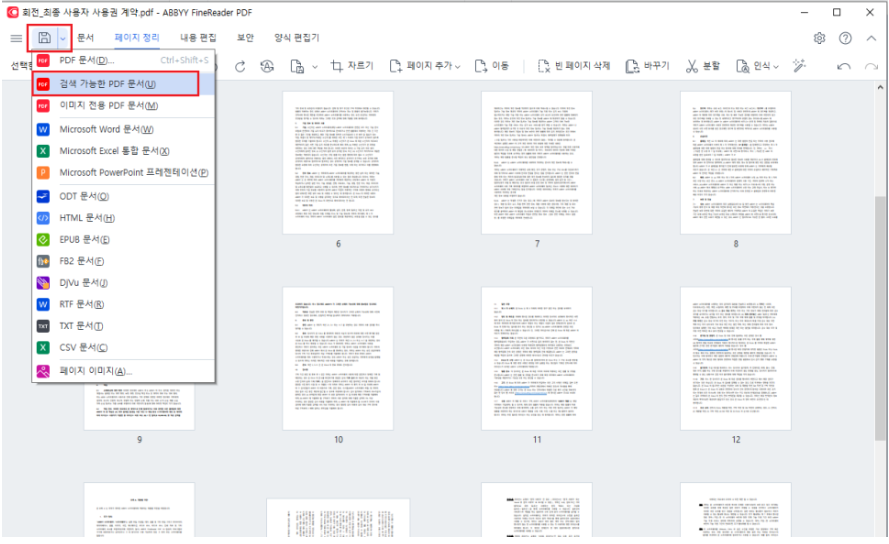Expand the Save dropdown arrow
889x544 pixels.
point(63,39)
